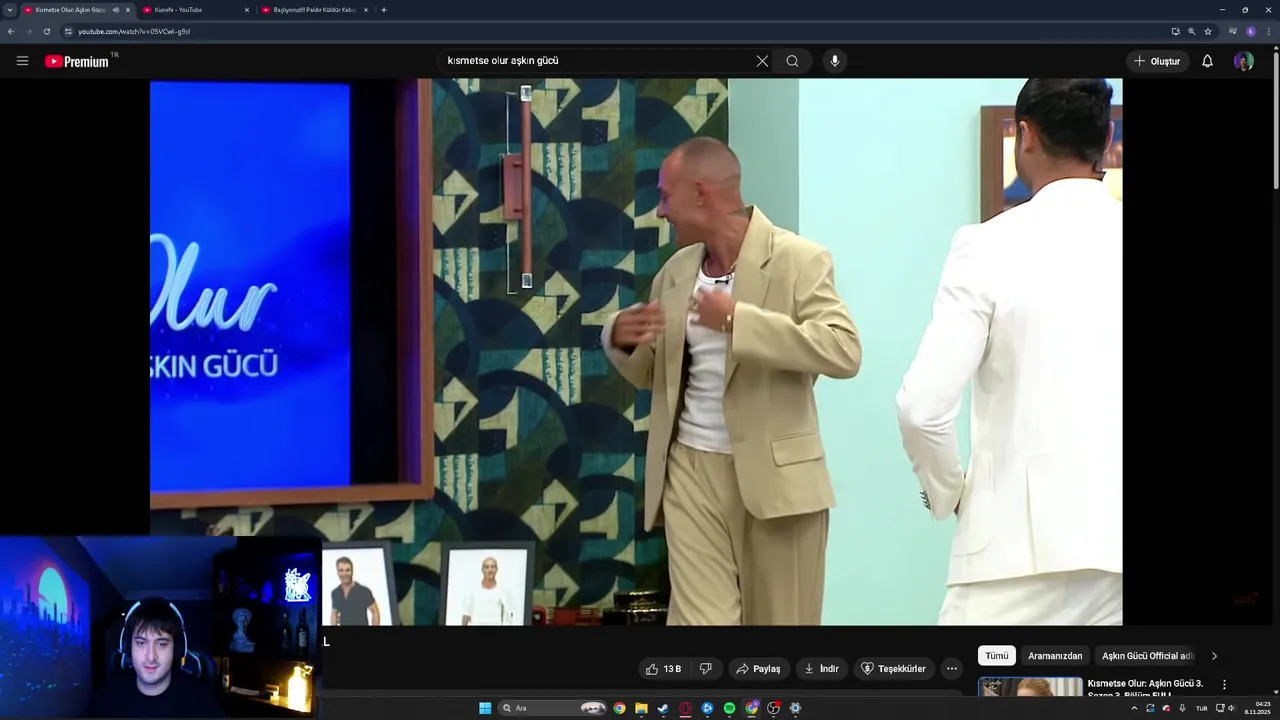Click the youtube.com address bar URL
The image size is (1280, 720).
coord(134,31)
